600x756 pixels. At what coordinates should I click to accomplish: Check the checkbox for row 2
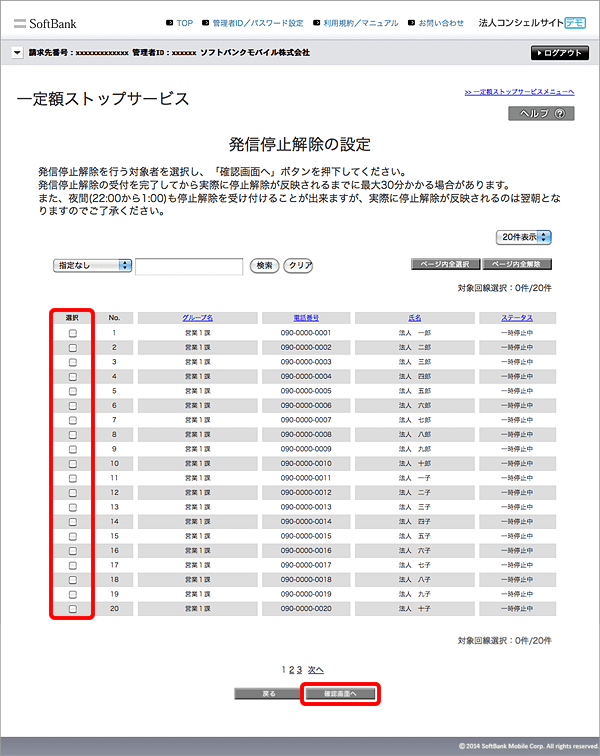[x=72, y=348]
